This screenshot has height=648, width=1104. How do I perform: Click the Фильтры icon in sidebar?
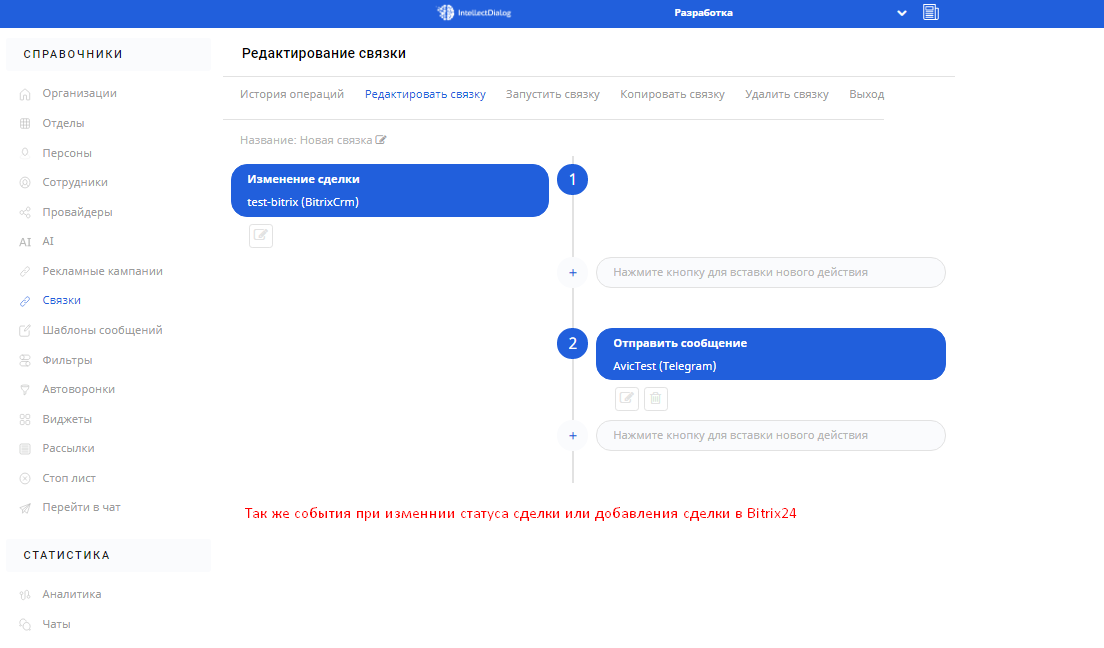25,360
